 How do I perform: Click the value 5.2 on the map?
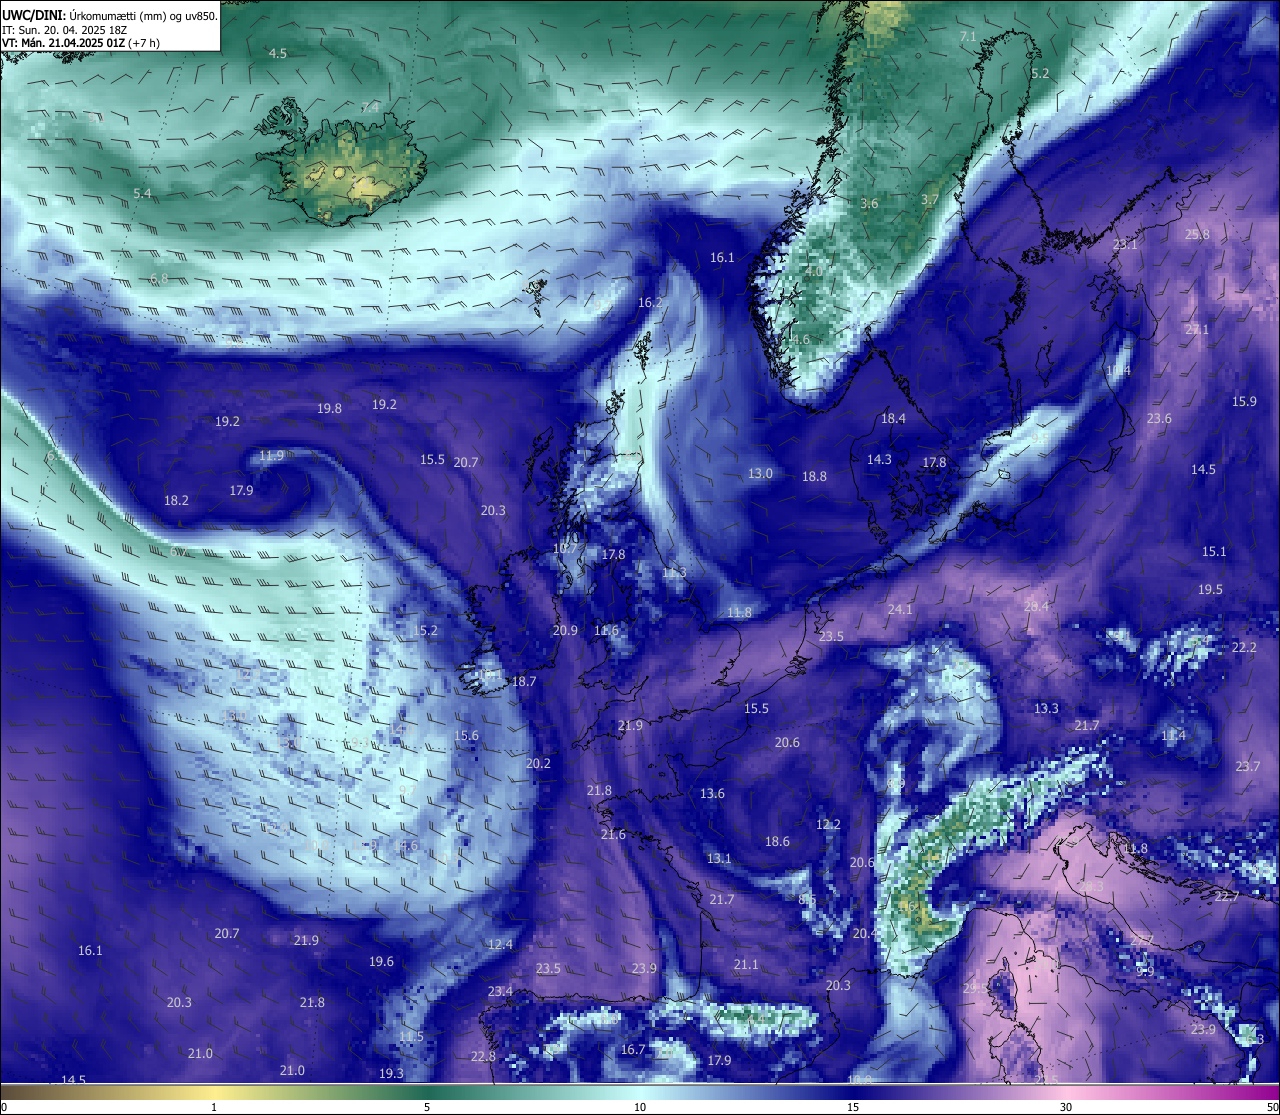tap(1040, 73)
